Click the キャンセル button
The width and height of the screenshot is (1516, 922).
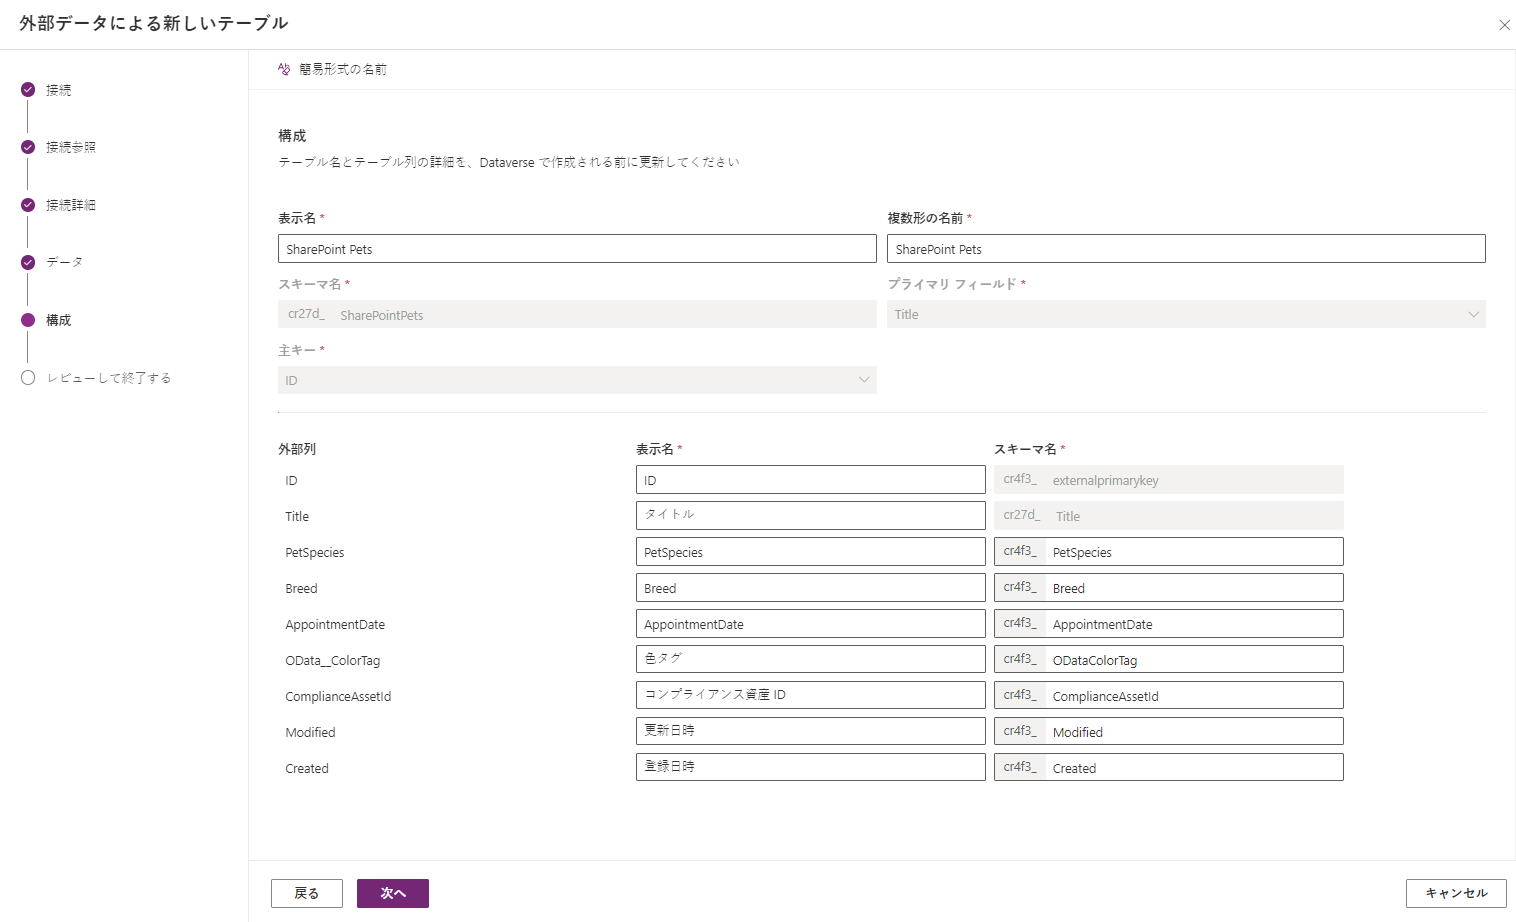pyautogui.click(x=1455, y=893)
